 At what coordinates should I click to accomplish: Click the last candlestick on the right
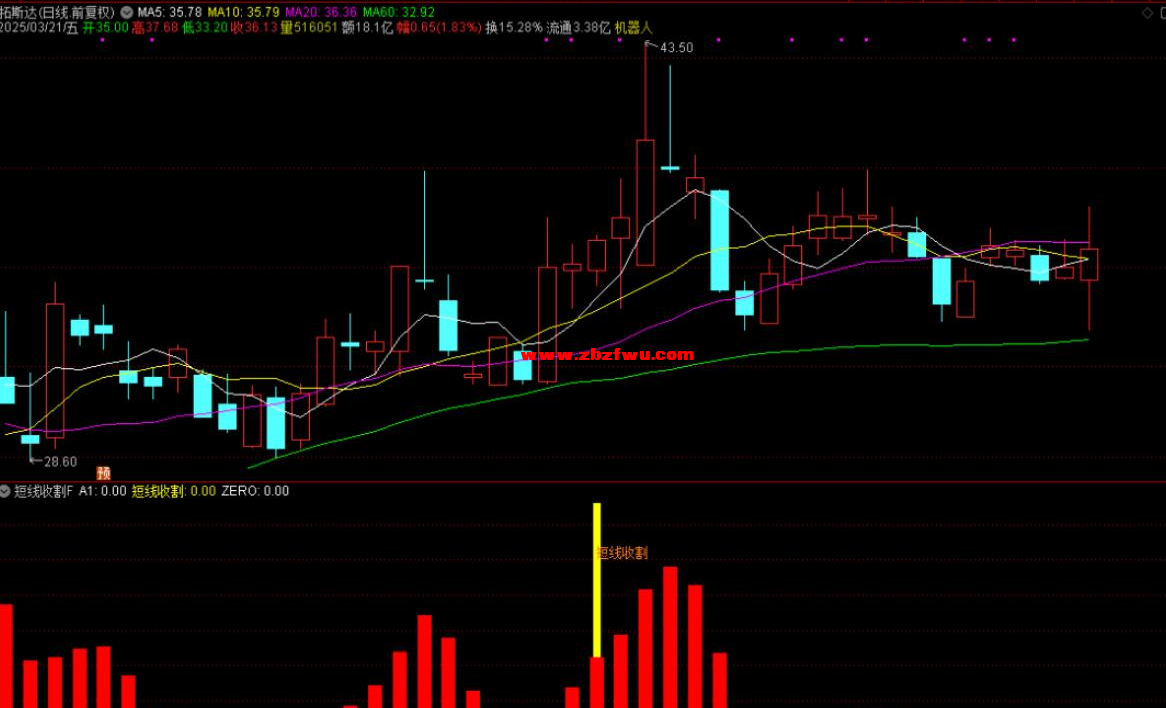1089,265
